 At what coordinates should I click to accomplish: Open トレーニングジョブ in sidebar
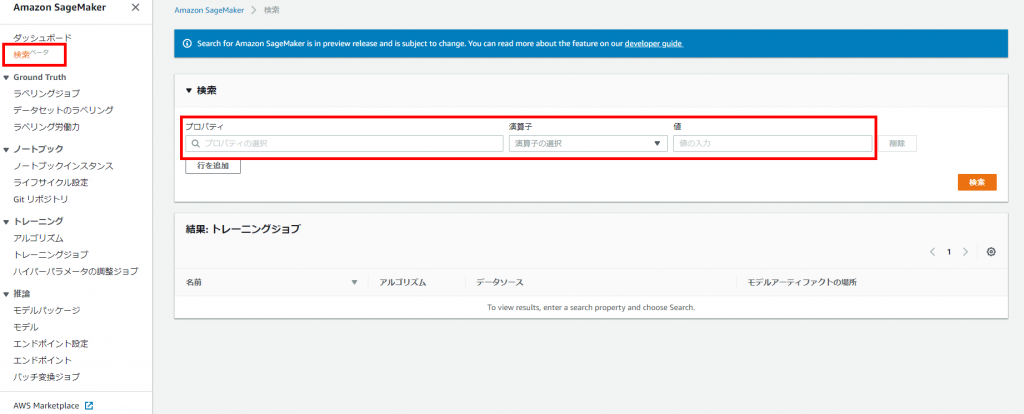51,255
